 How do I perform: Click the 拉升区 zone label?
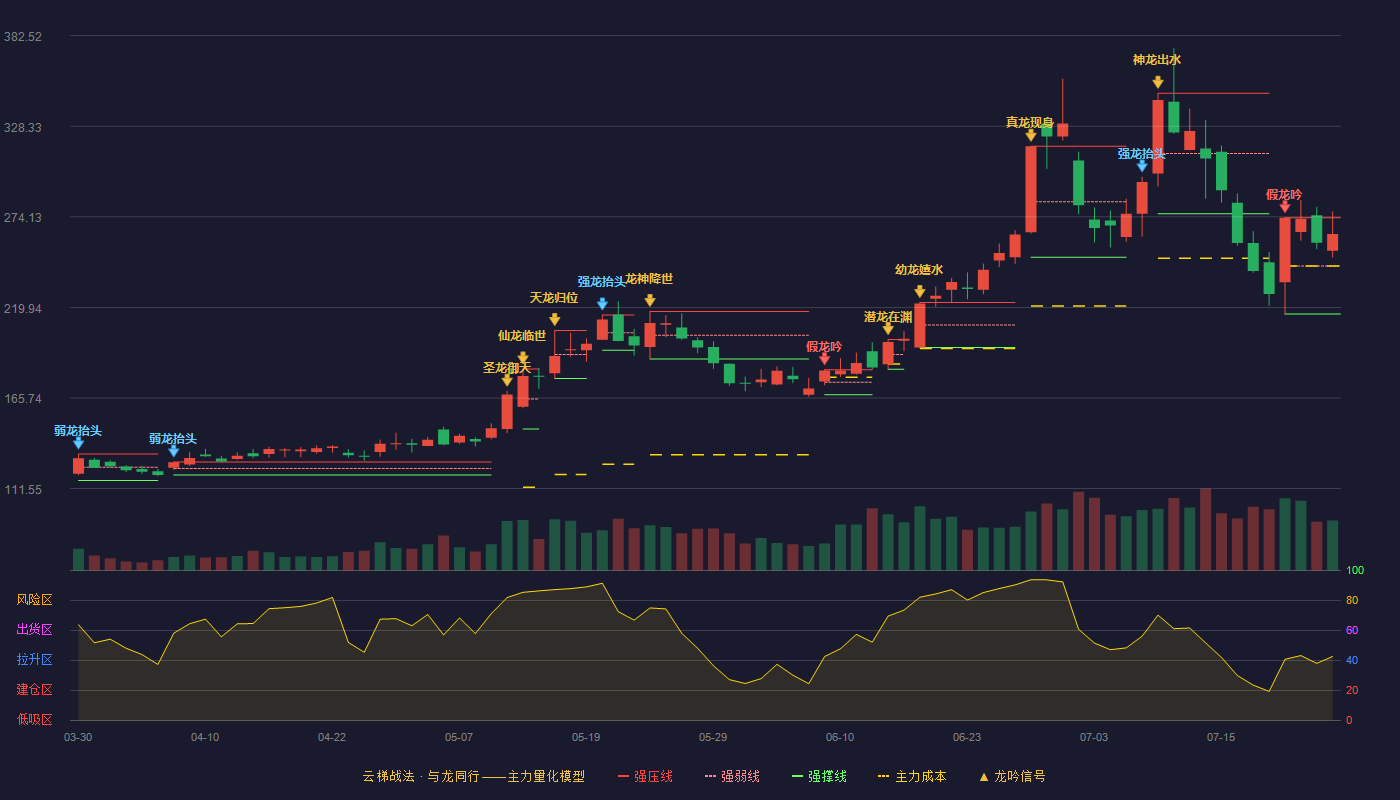(x=34, y=660)
